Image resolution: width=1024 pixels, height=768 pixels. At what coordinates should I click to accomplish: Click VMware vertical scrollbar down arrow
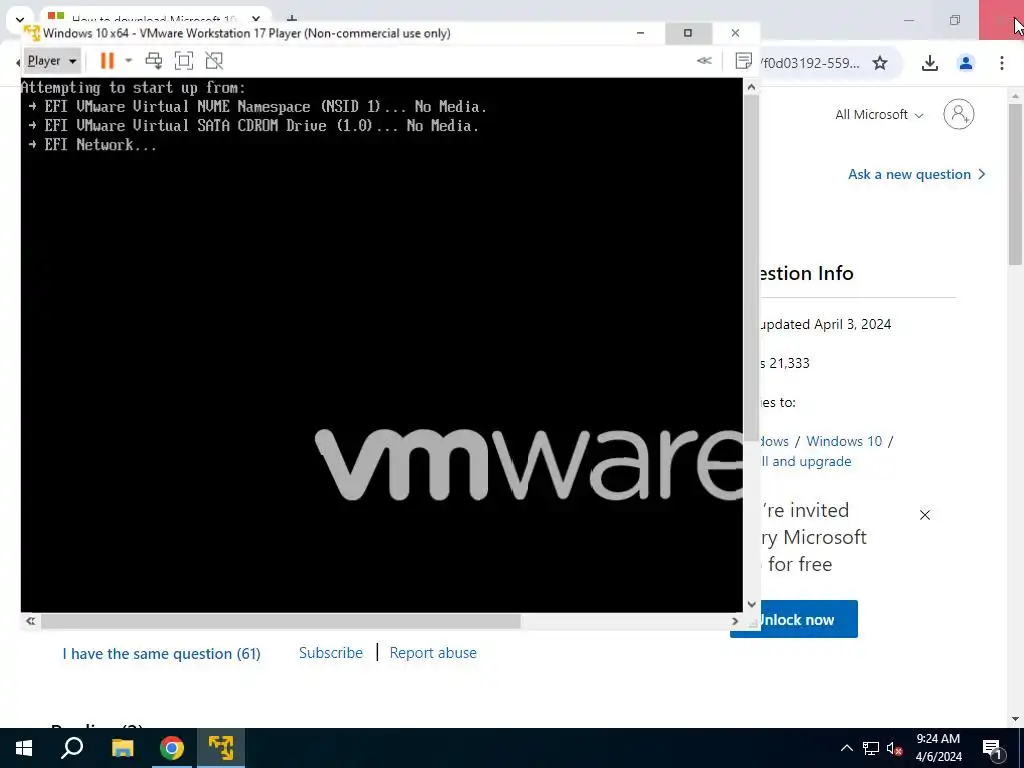tap(751, 605)
